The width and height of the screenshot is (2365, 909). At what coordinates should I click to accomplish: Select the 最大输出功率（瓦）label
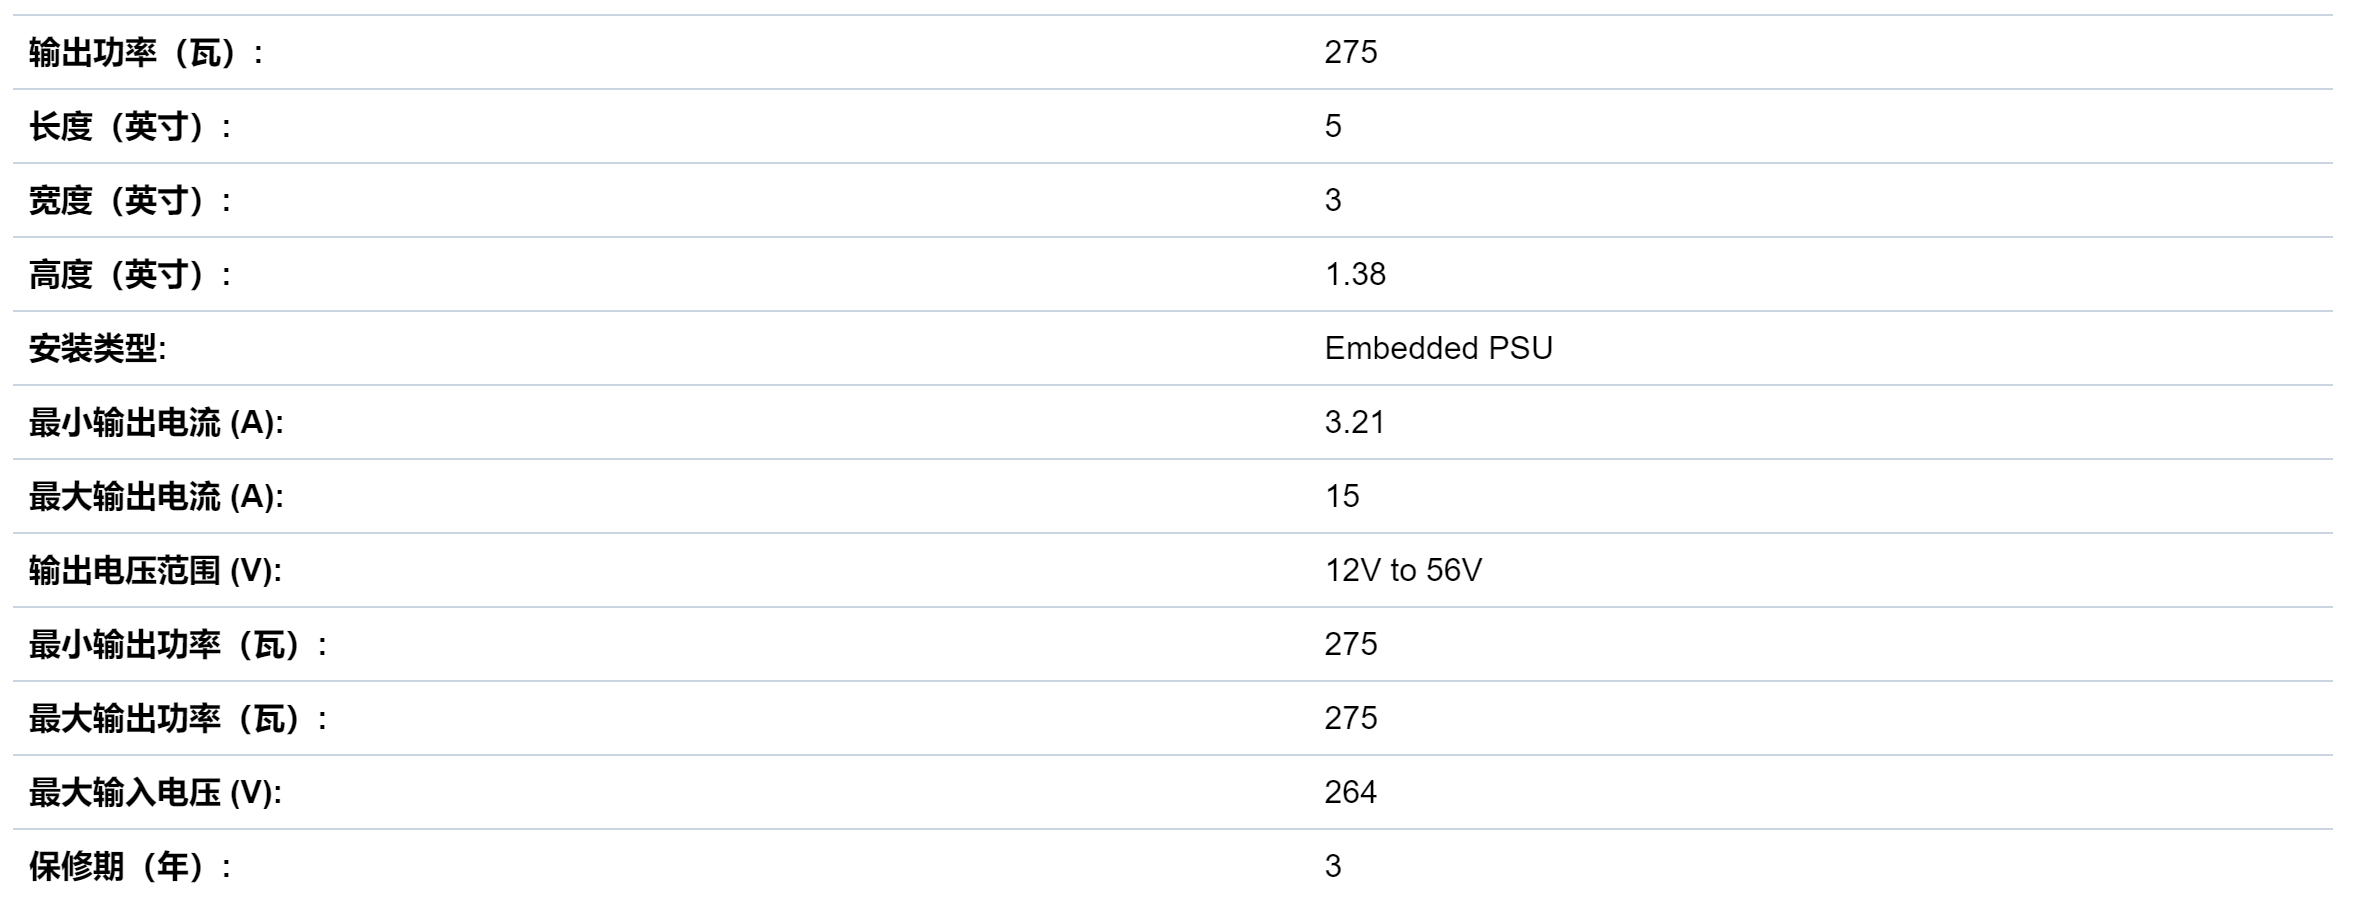(x=178, y=718)
